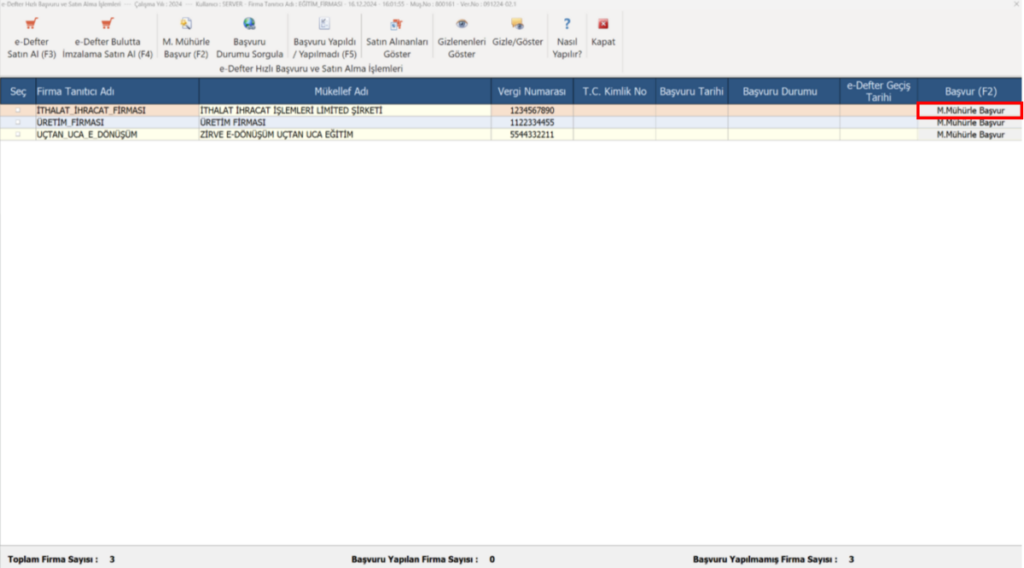The image size is (1024, 568).
Task: Select the tax number cell 5544332211
Action: point(532,134)
